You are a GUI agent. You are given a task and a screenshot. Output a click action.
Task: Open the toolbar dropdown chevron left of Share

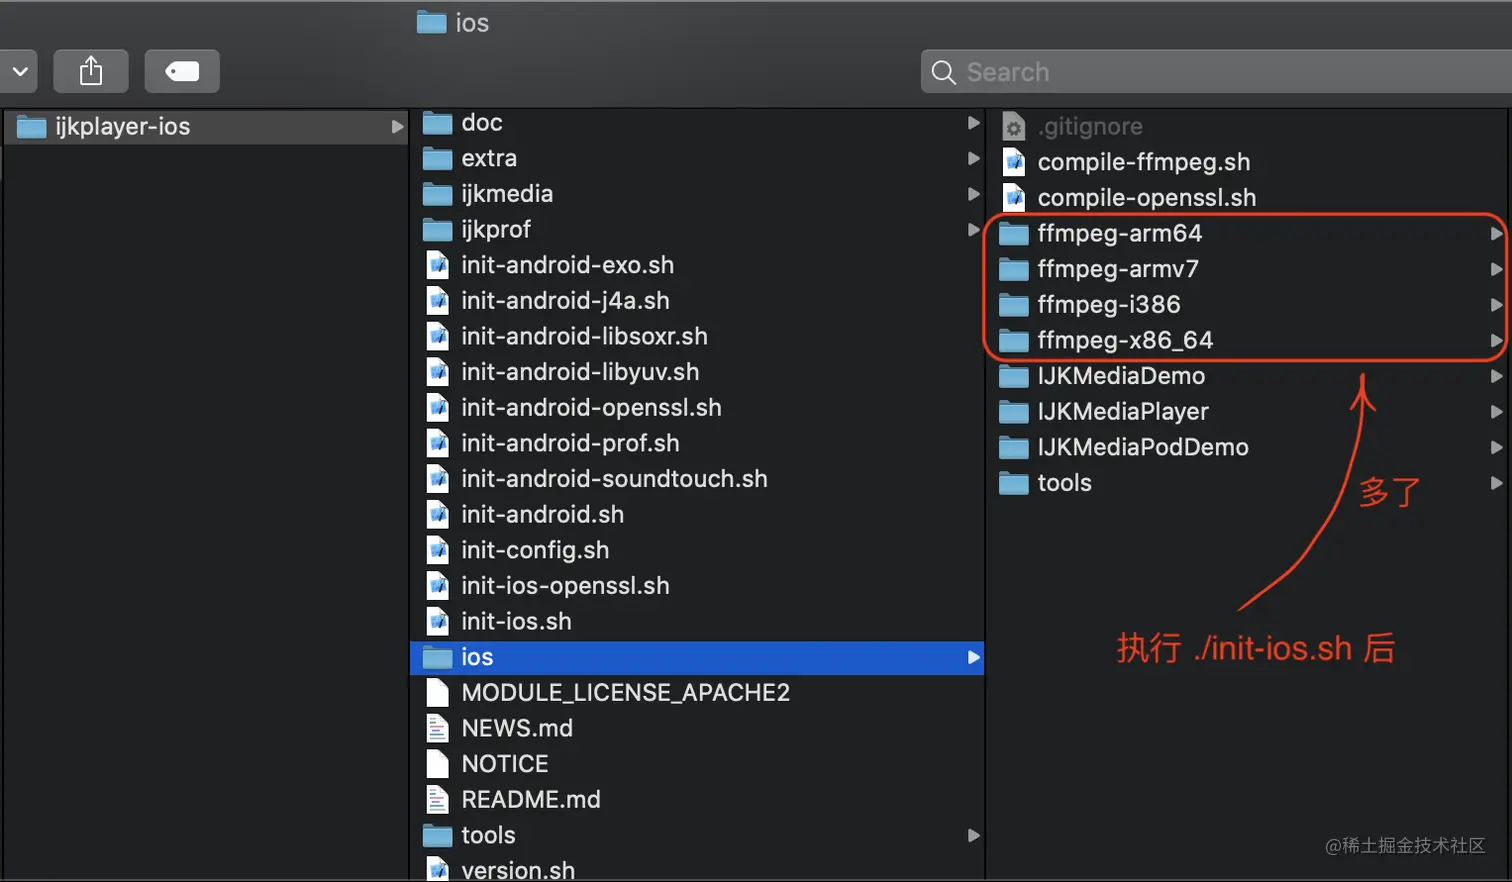(18, 71)
